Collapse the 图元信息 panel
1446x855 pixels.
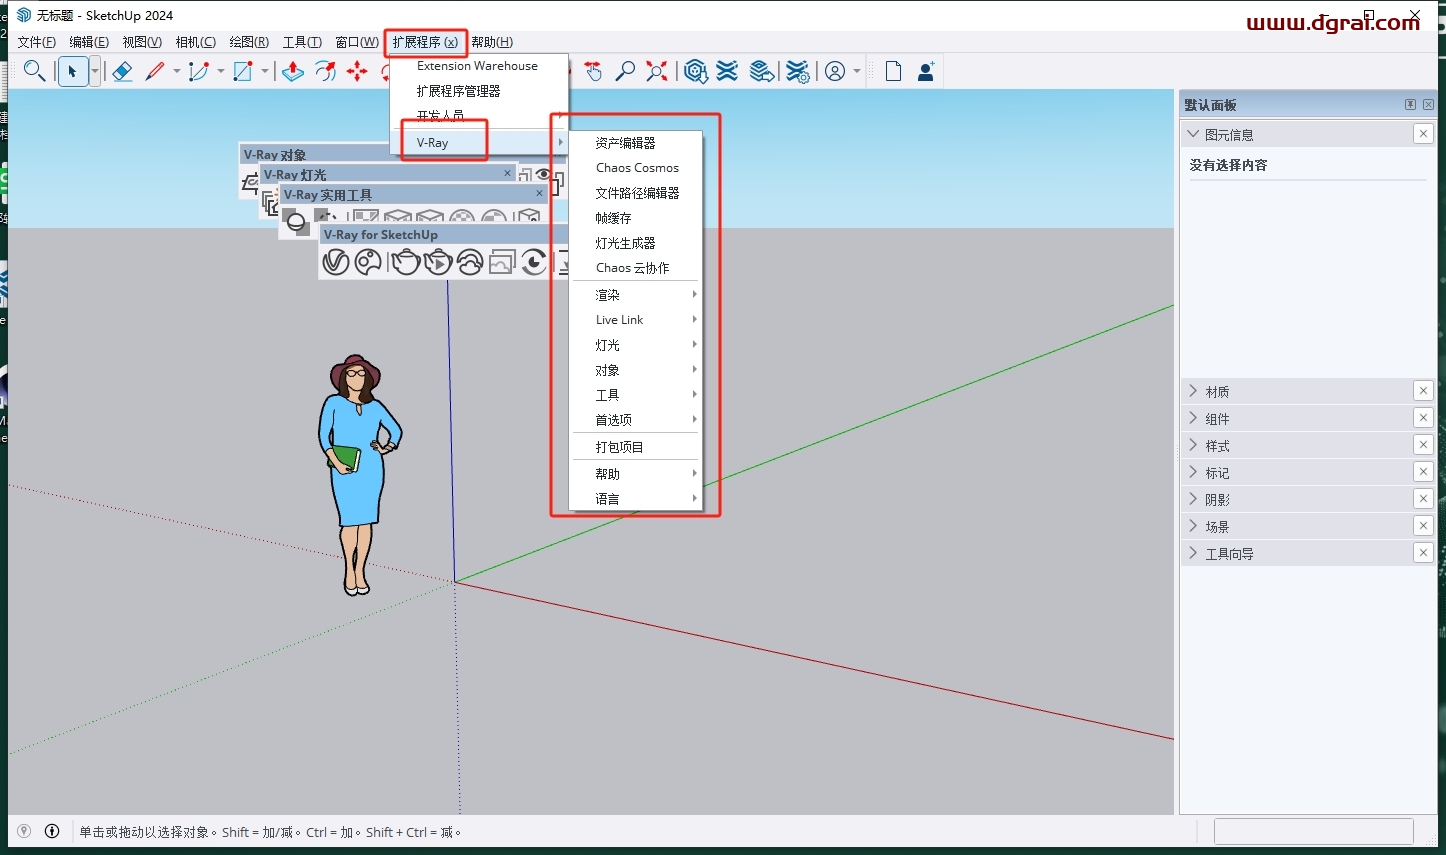pos(1192,134)
